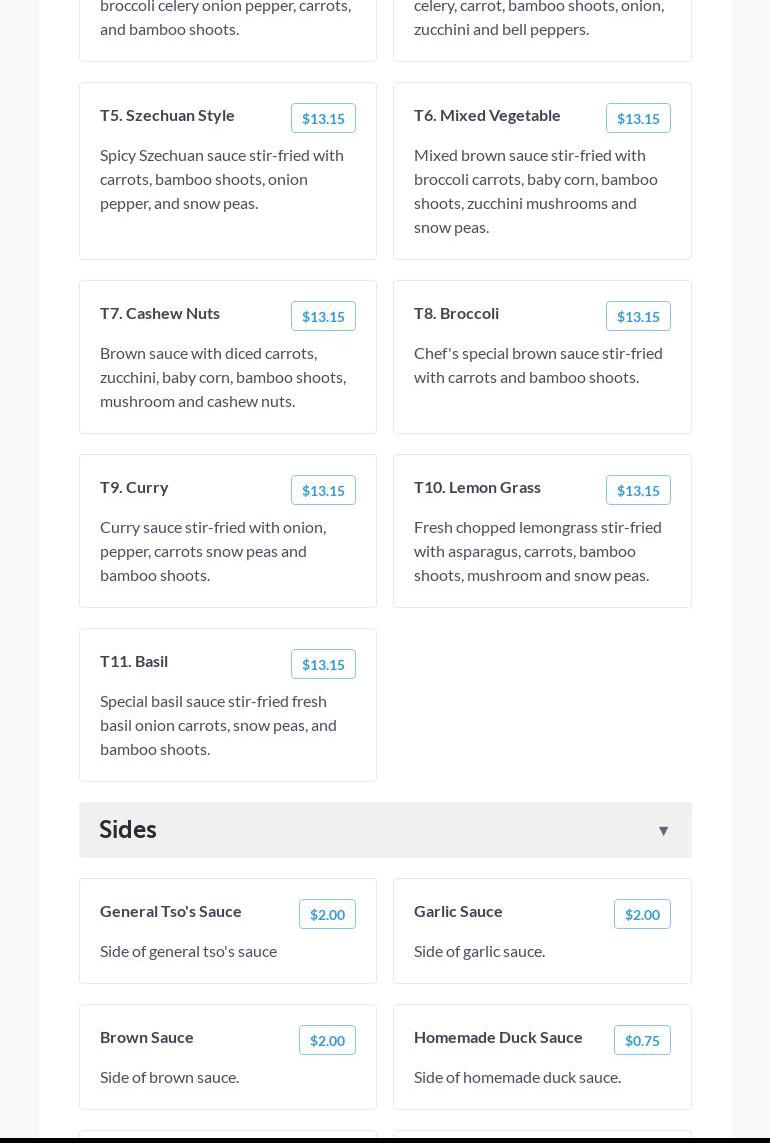The width and height of the screenshot is (770, 1143).
Task: Click the T11. Basil price button
Action: tap(323, 664)
